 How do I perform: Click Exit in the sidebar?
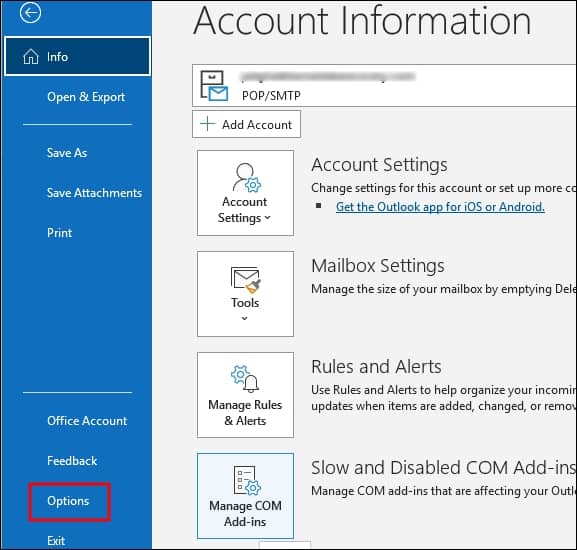click(56, 541)
